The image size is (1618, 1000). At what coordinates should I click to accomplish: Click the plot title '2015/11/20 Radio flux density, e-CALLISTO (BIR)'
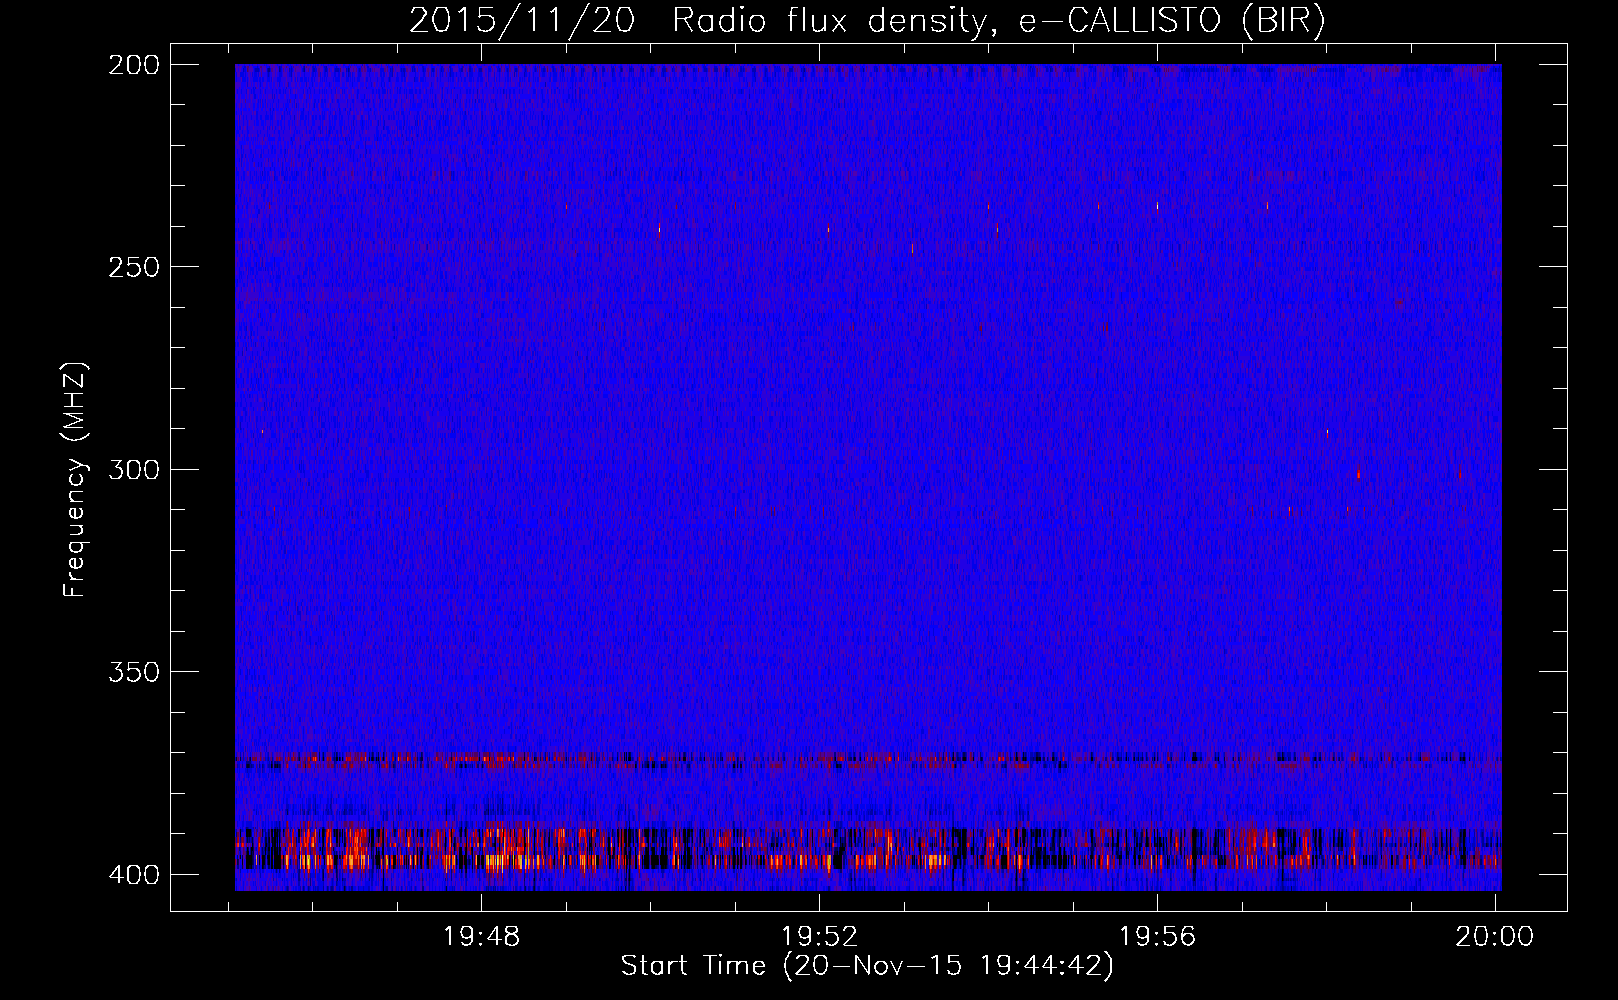[867, 20]
